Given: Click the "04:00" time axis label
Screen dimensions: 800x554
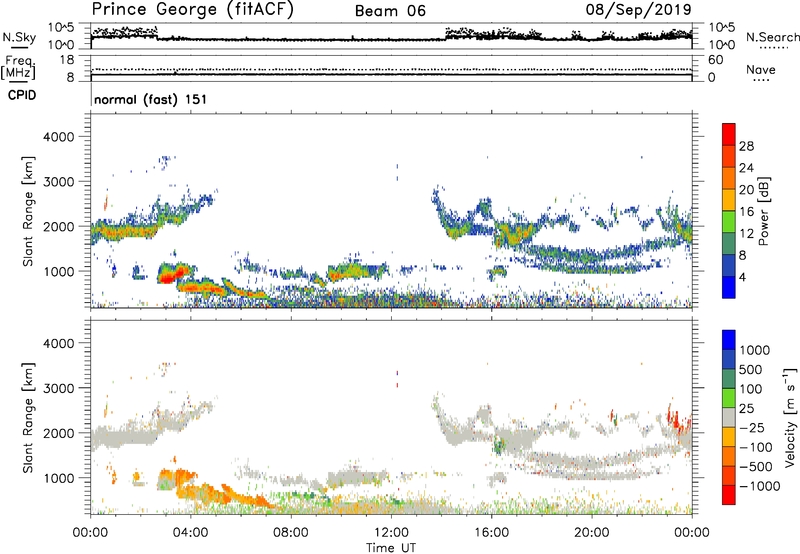Looking at the screenshot, I should pos(190,533).
